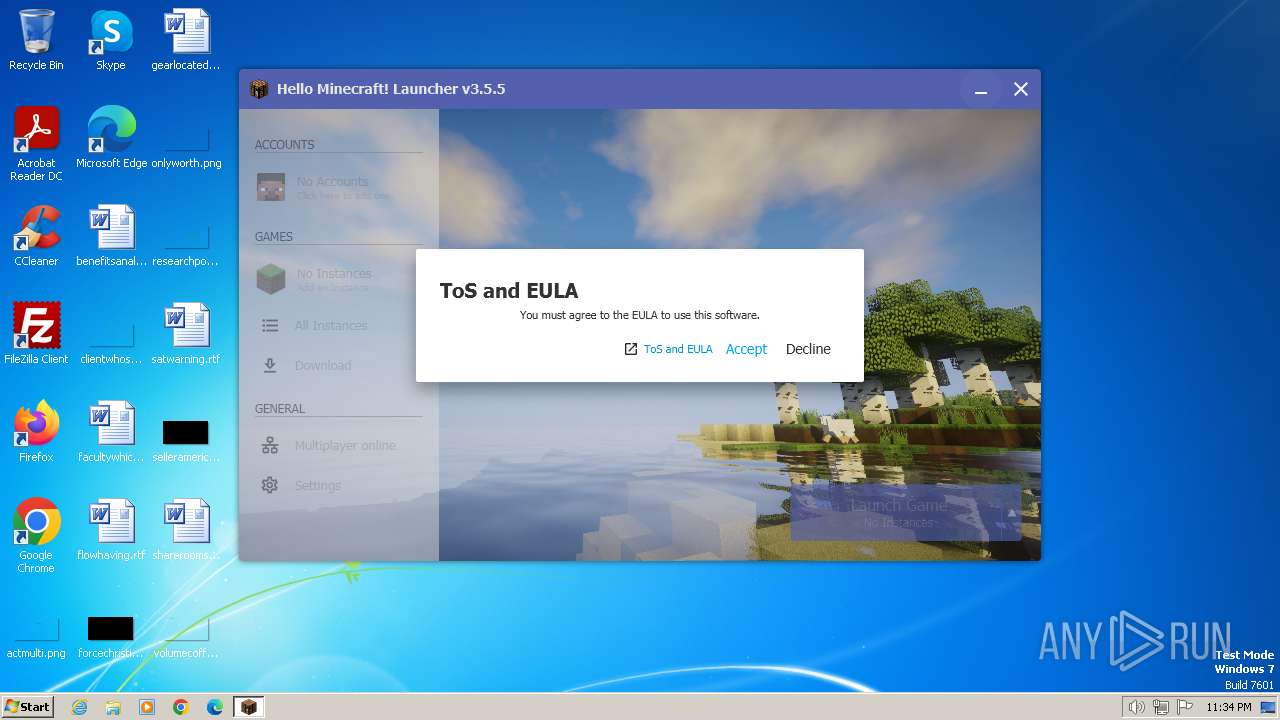Select the FileZilla Client shortcut
Image resolution: width=1280 pixels, height=720 pixels.
click(36, 335)
